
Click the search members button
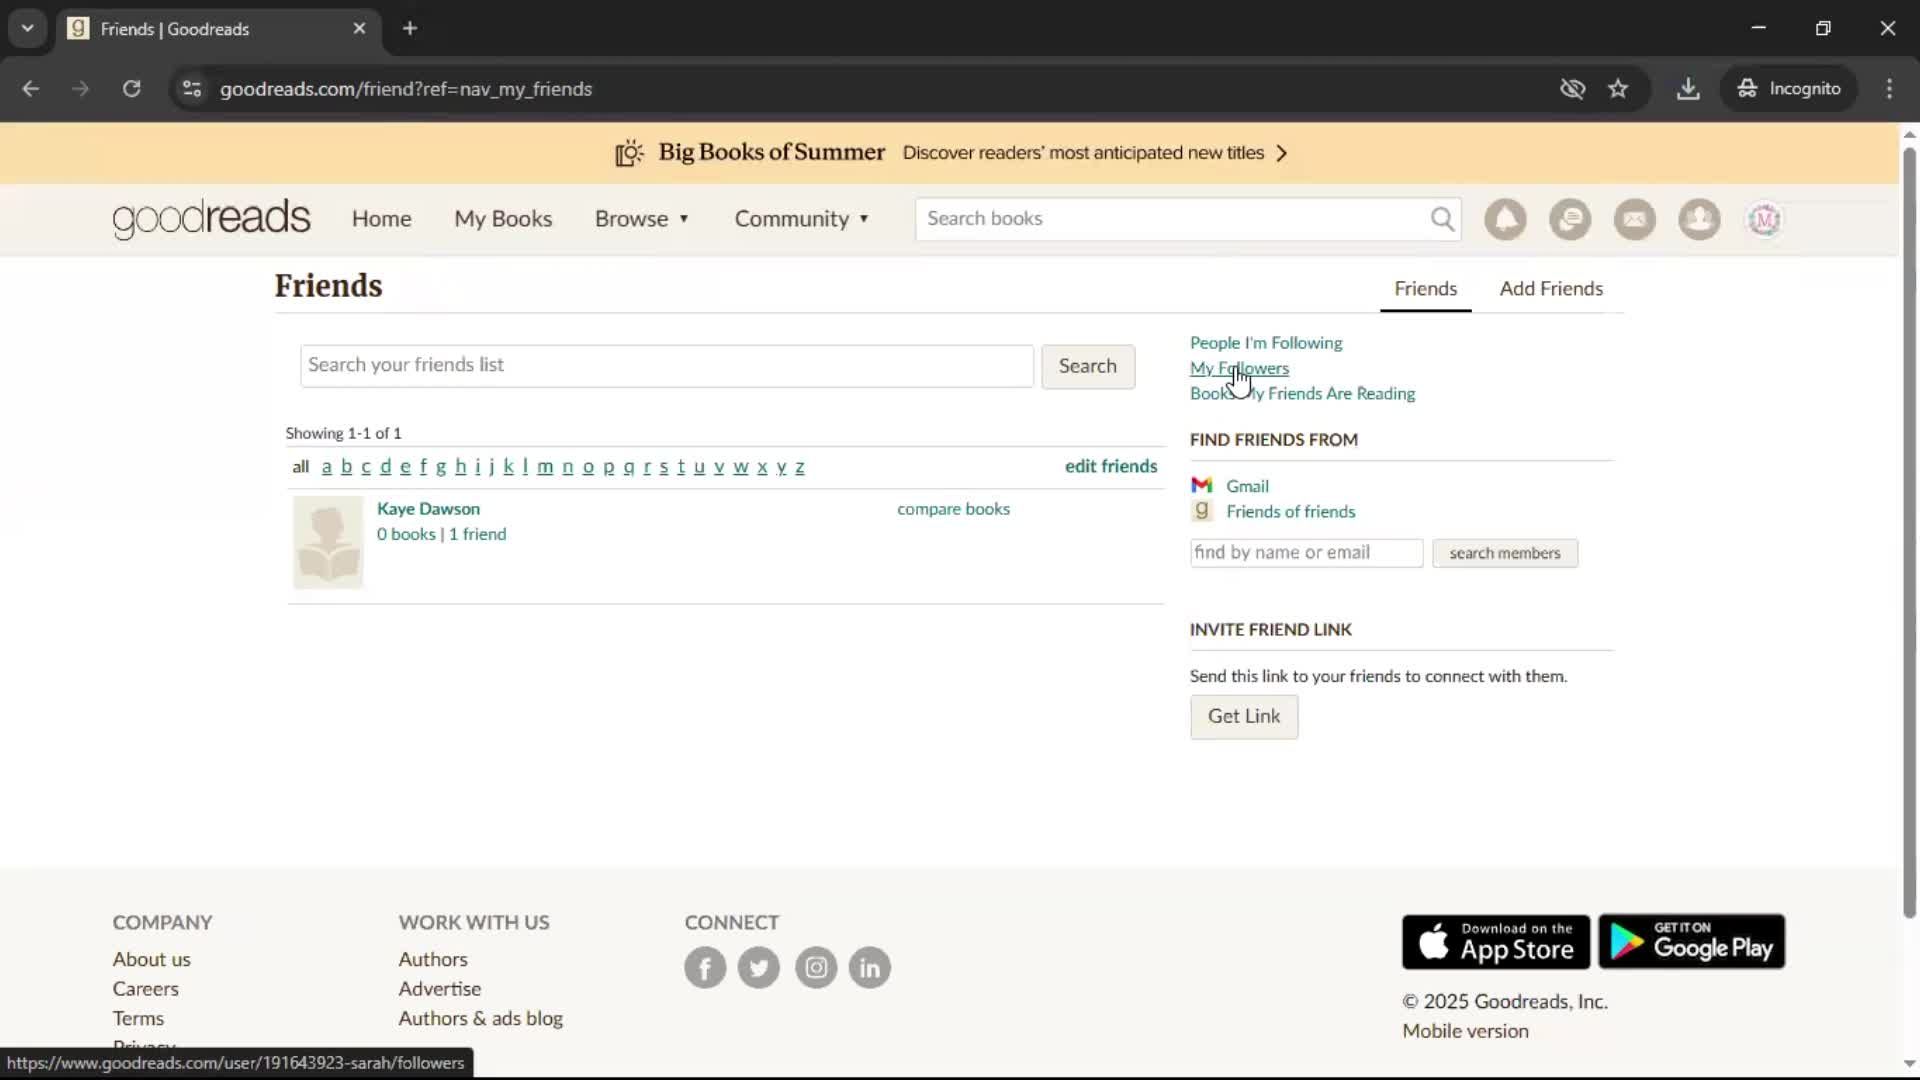click(1505, 553)
